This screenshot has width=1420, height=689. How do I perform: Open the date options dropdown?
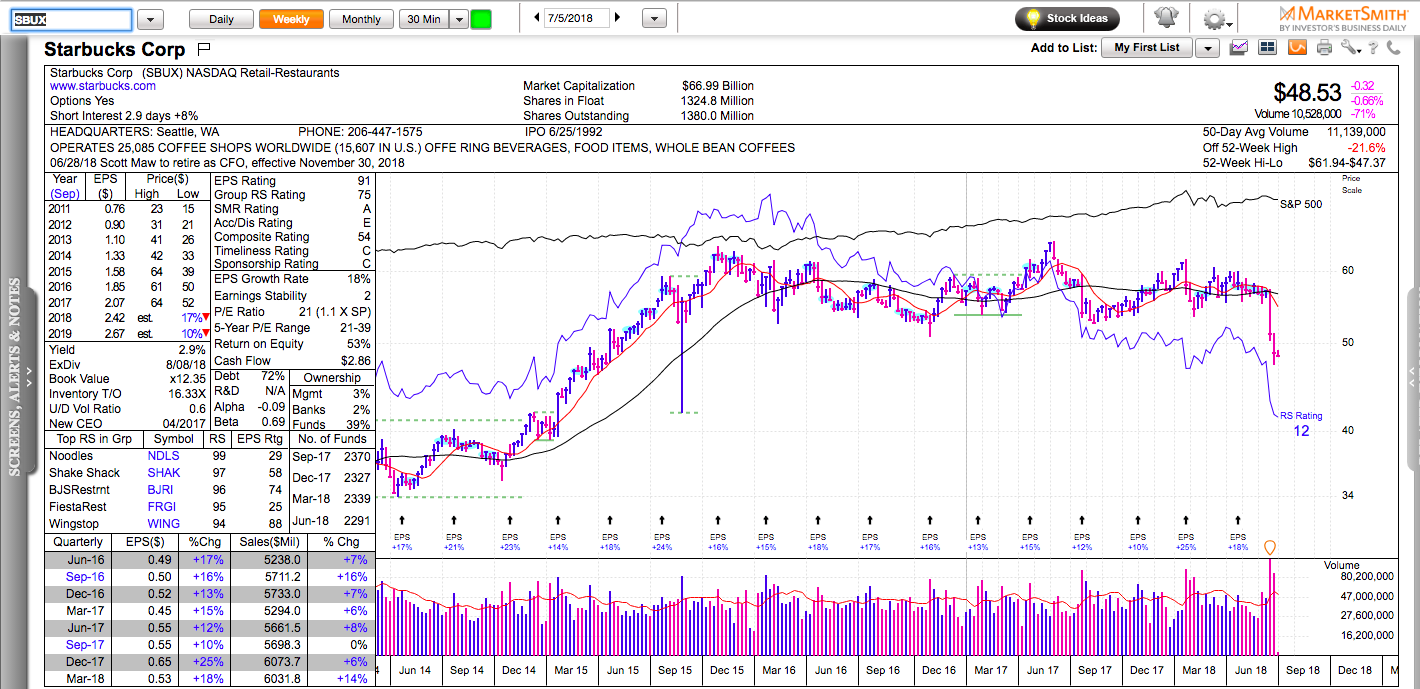pos(654,18)
